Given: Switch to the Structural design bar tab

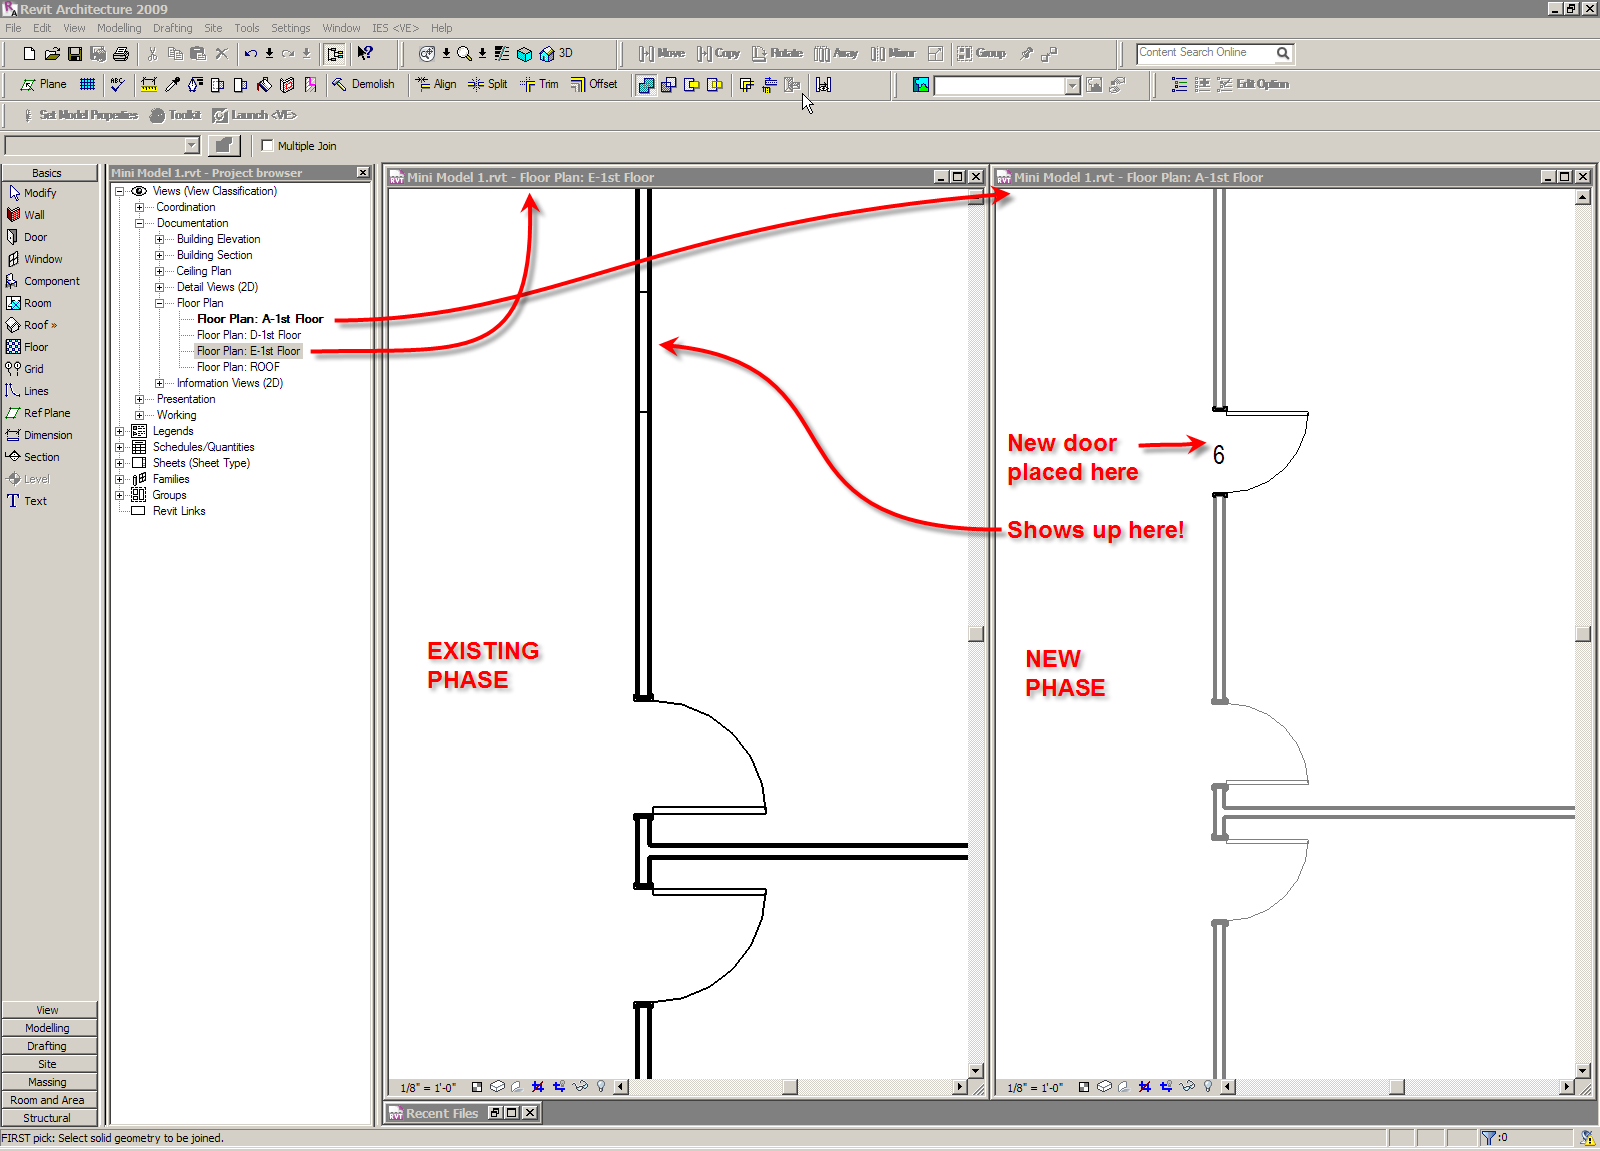Looking at the screenshot, I should click(x=48, y=1118).
